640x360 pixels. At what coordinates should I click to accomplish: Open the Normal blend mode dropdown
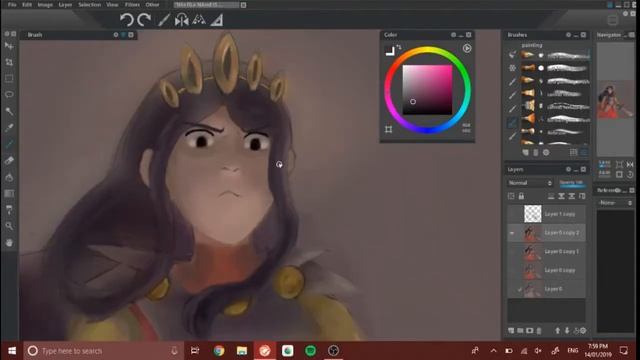(530, 183)
